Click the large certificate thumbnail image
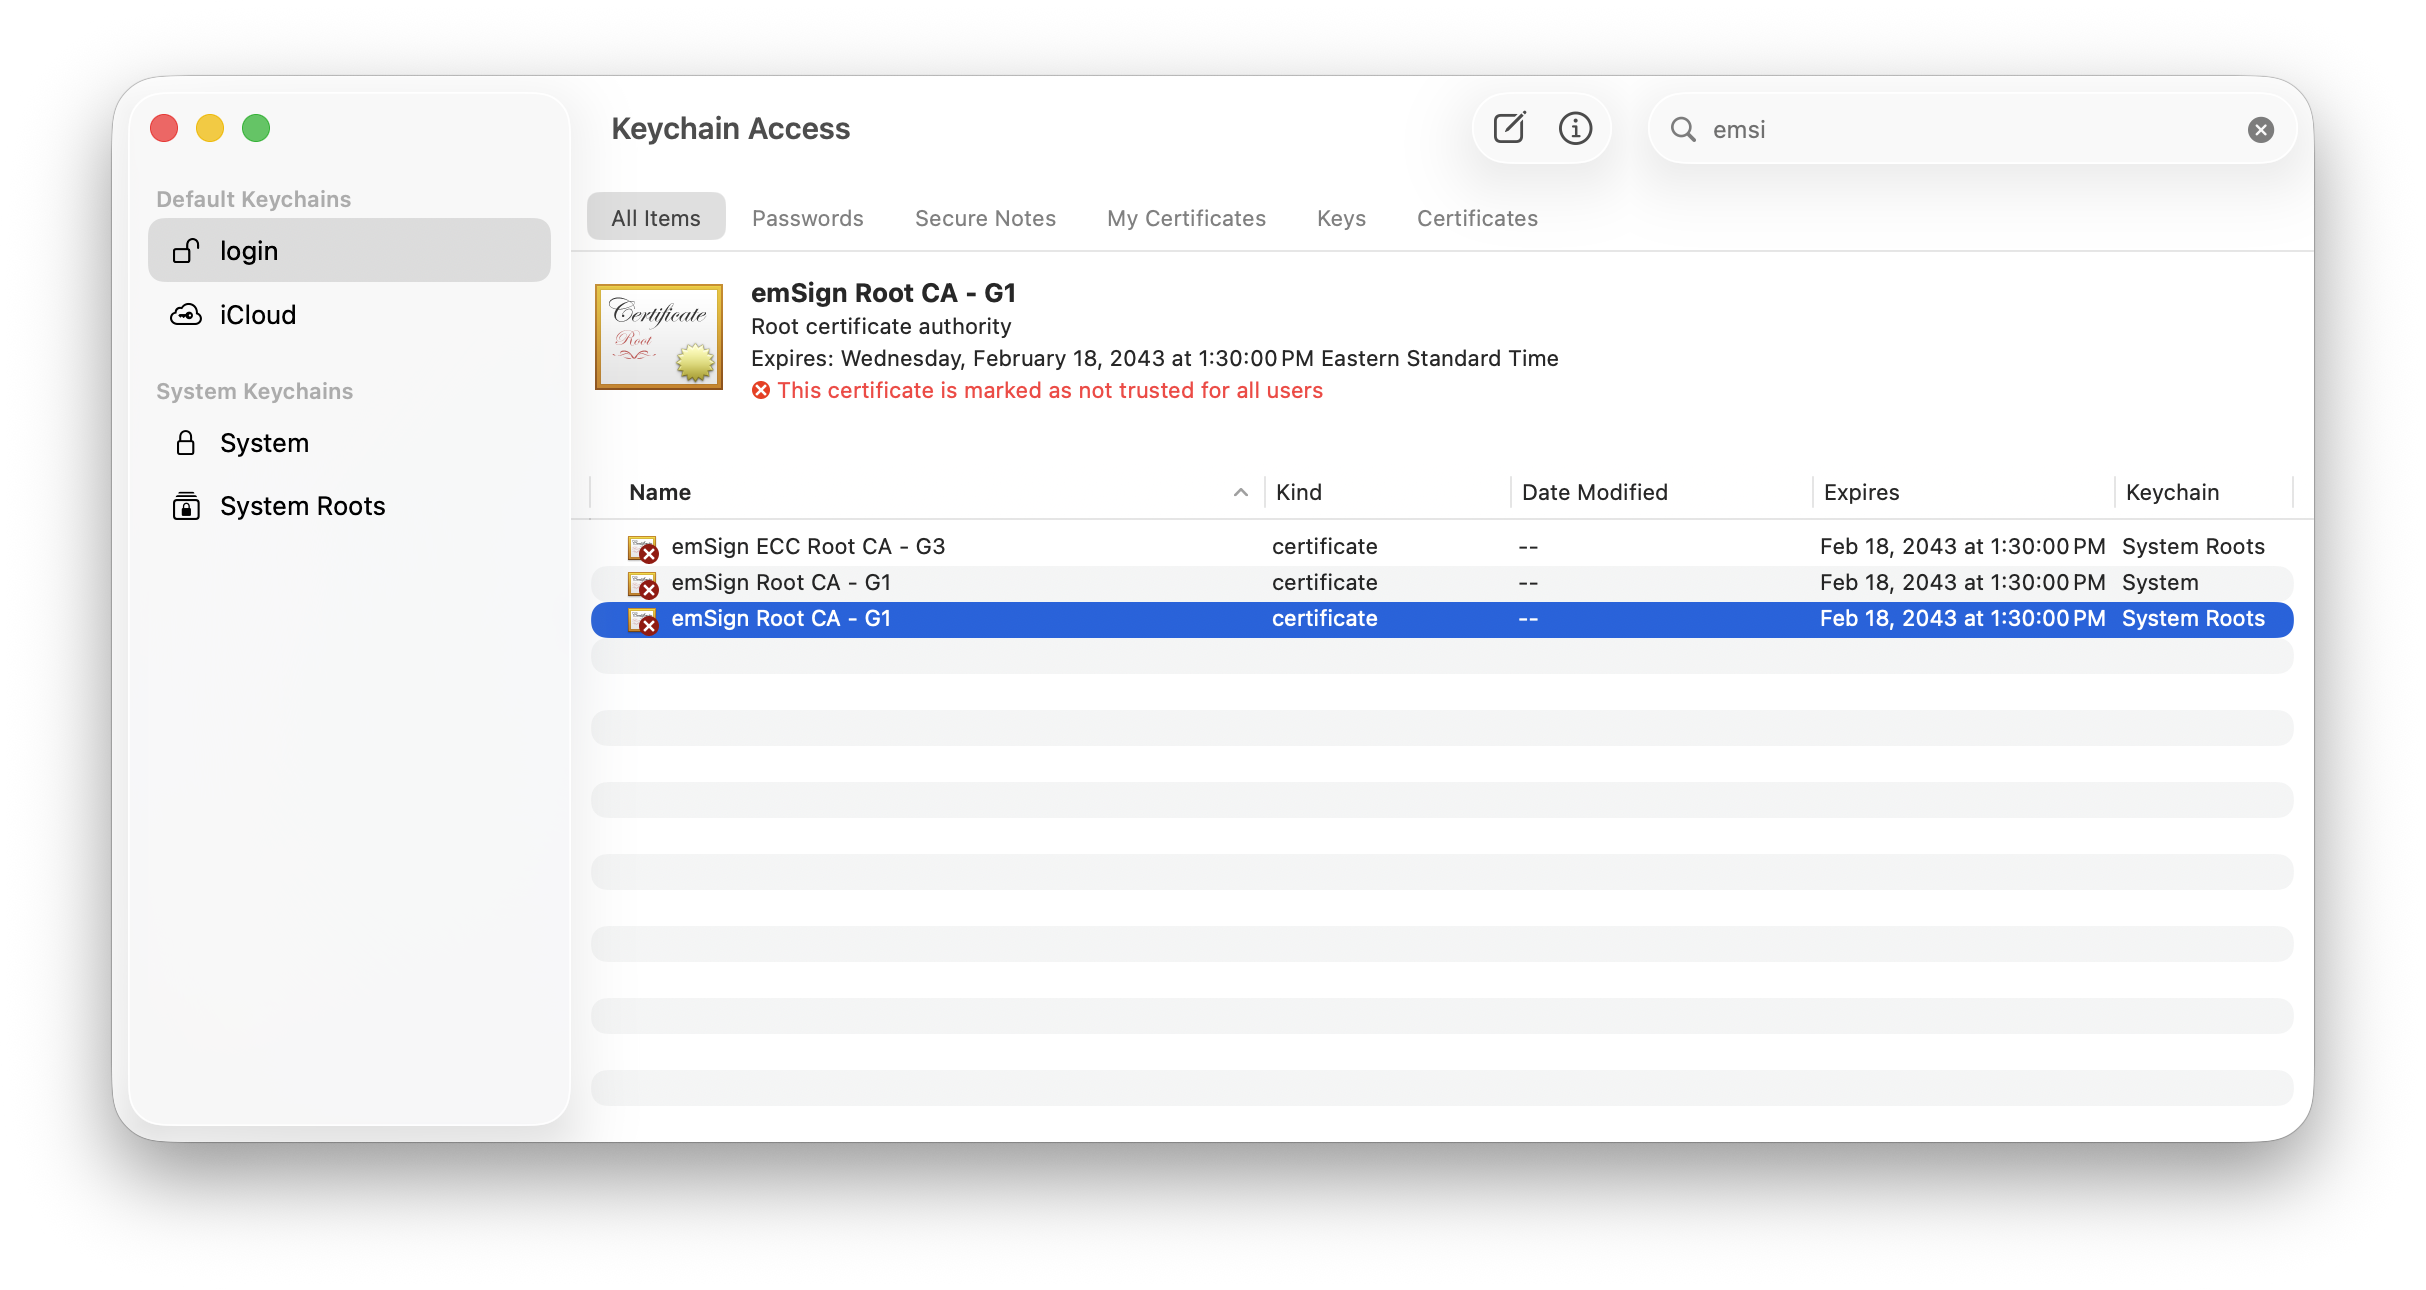2426x1290 pixels. [659, 337]
